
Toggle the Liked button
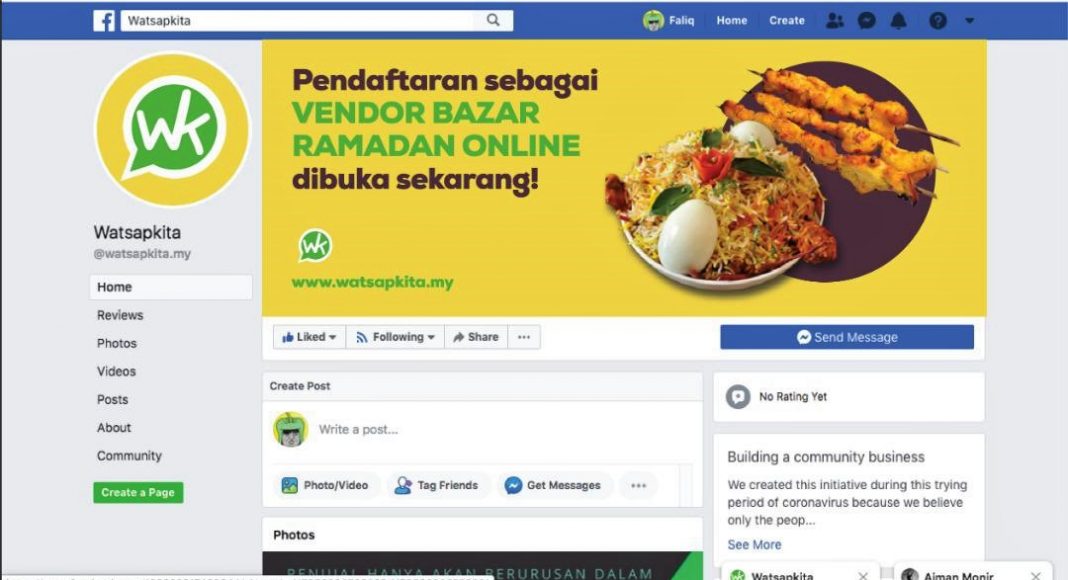coord(309,337)
